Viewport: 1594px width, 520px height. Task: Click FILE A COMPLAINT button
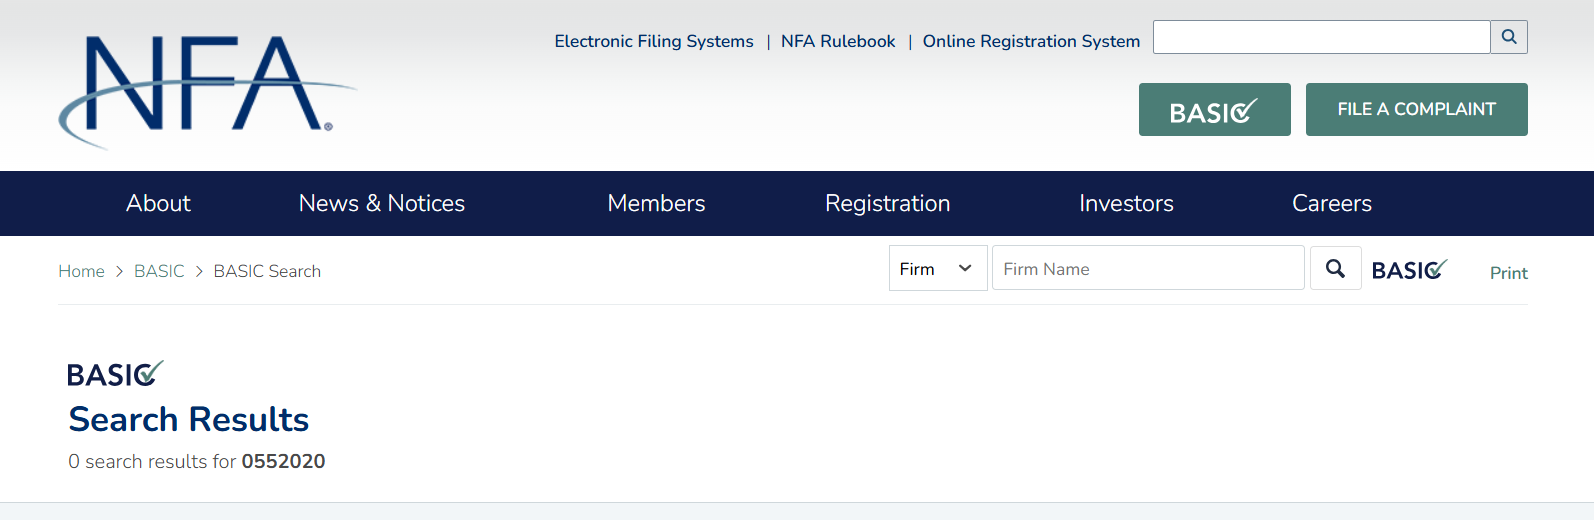pyautogui.click(x=1416, y=109)
